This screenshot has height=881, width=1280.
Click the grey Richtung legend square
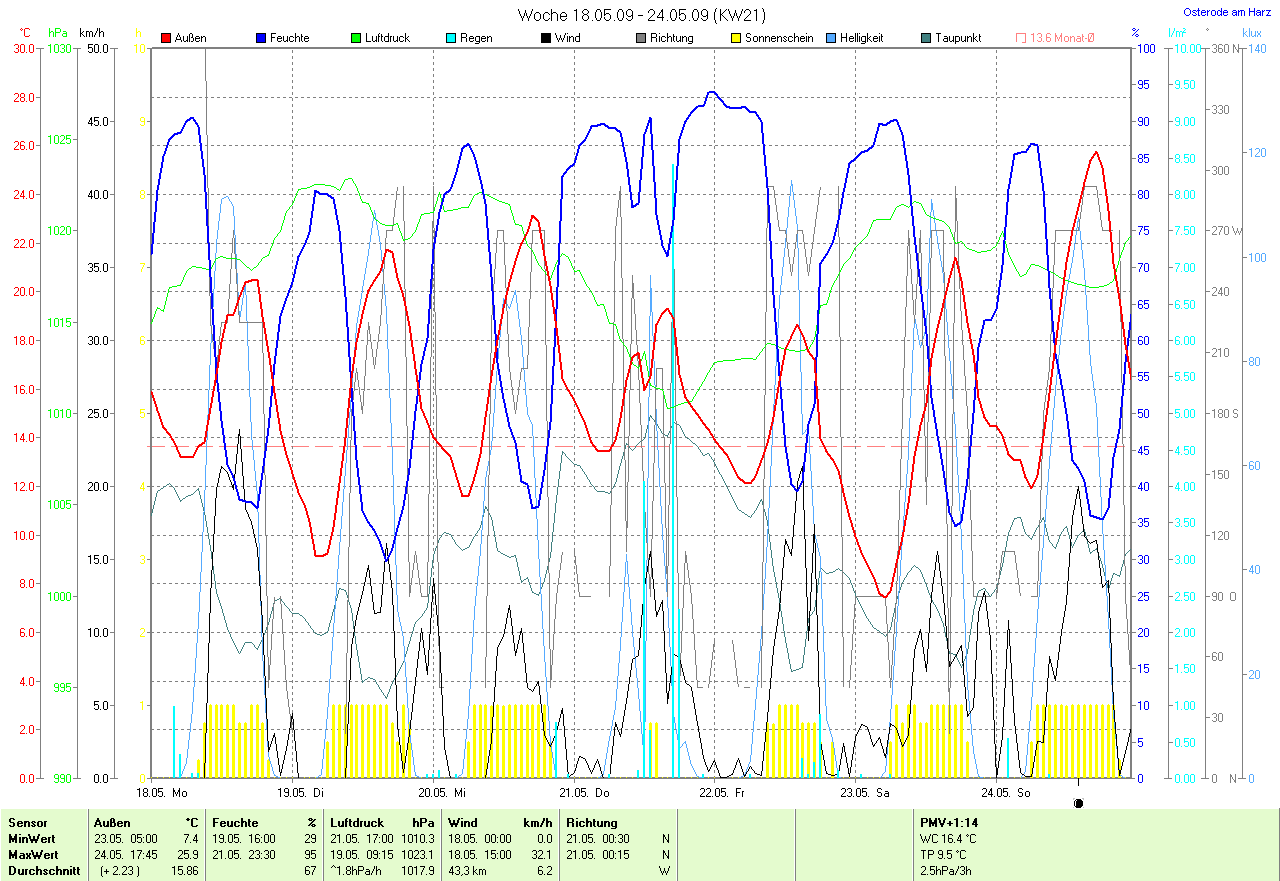pyautogui.click(x=641, y=38)
